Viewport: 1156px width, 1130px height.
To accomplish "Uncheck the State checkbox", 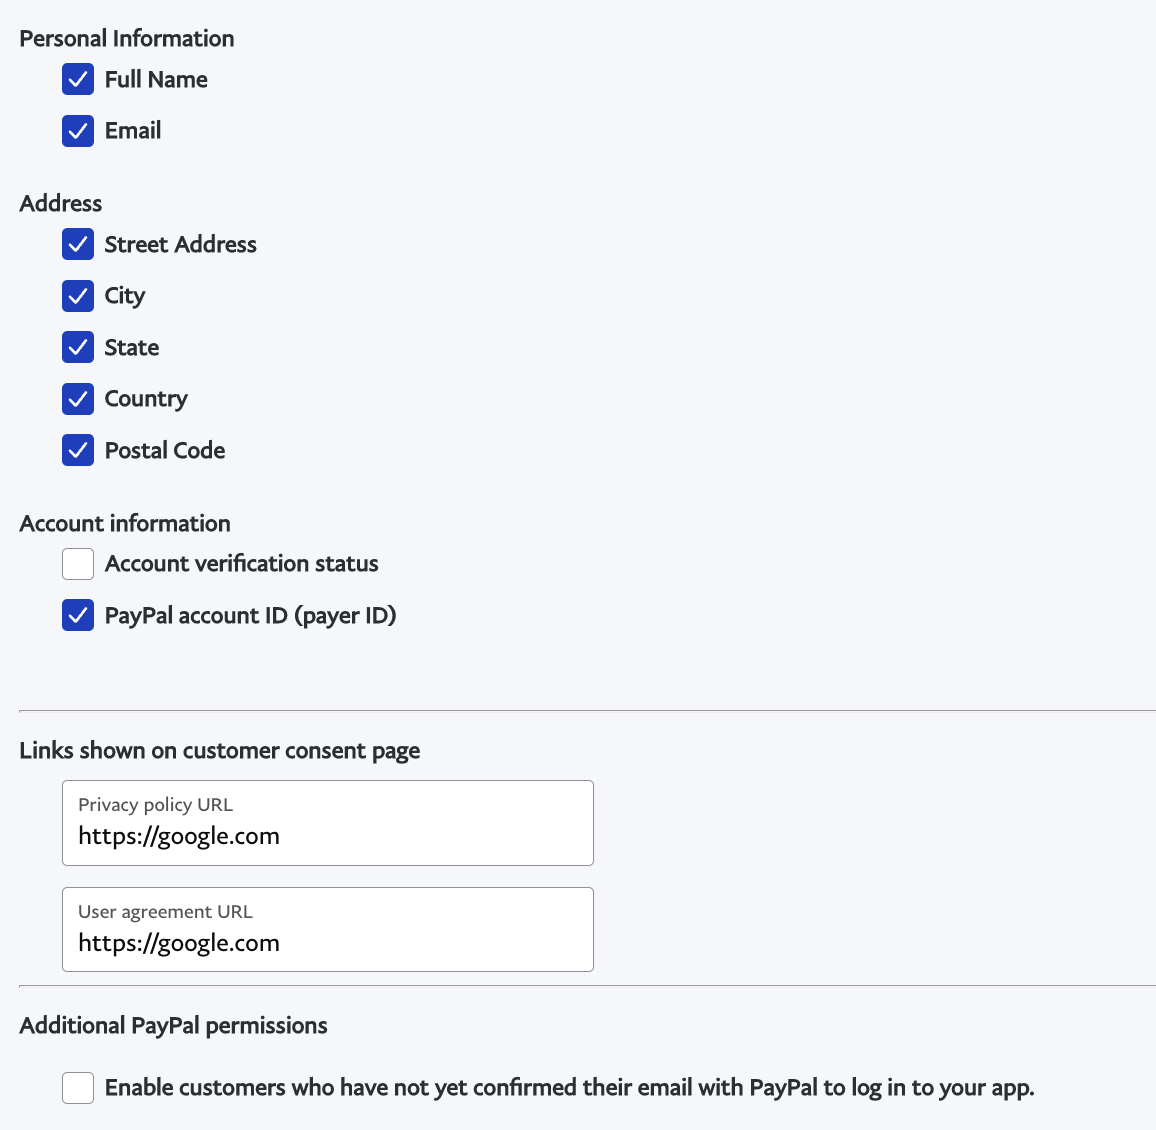I will coord(78,347).
